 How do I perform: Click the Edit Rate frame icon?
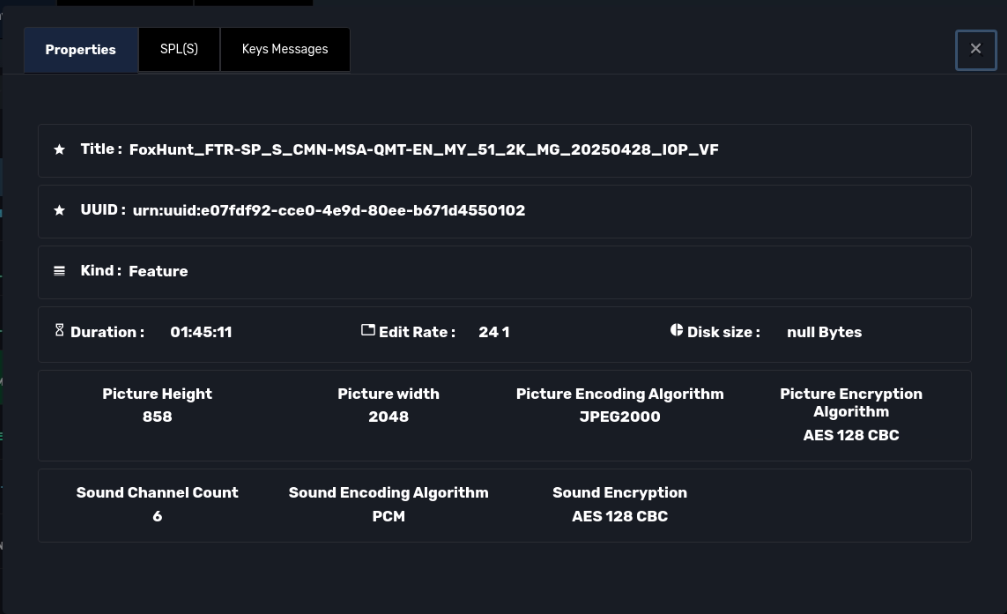coord(367,331)
